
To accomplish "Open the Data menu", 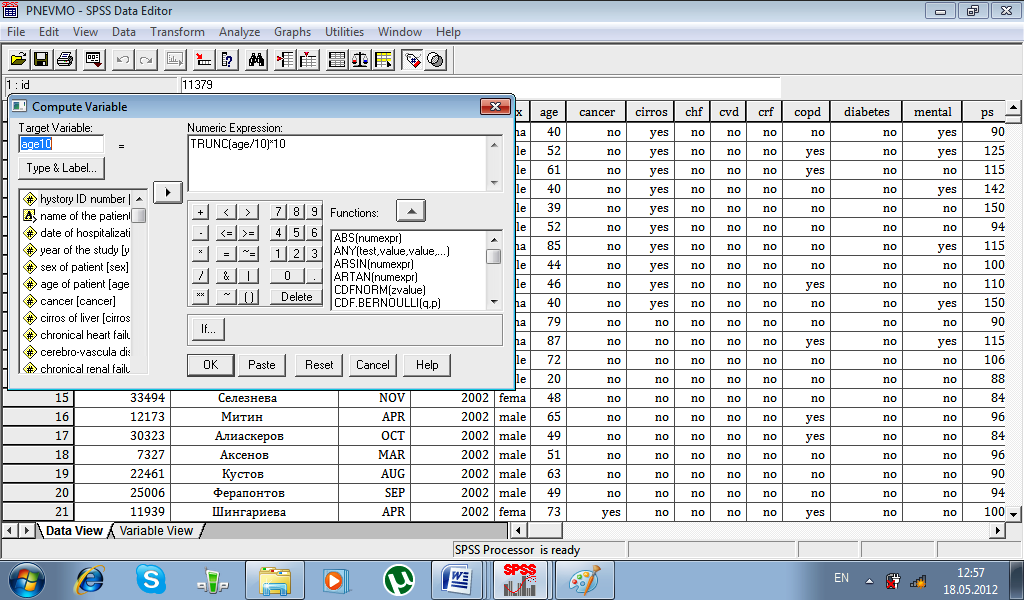I will click(123, 31).
